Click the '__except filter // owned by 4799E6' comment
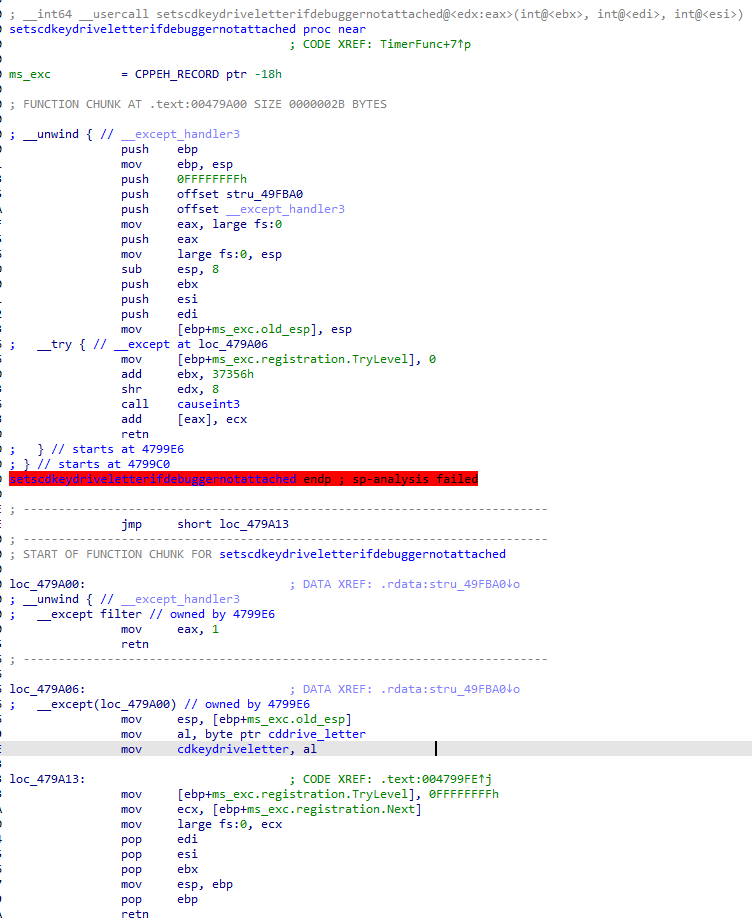752x923 pixels. click(156, 614)
